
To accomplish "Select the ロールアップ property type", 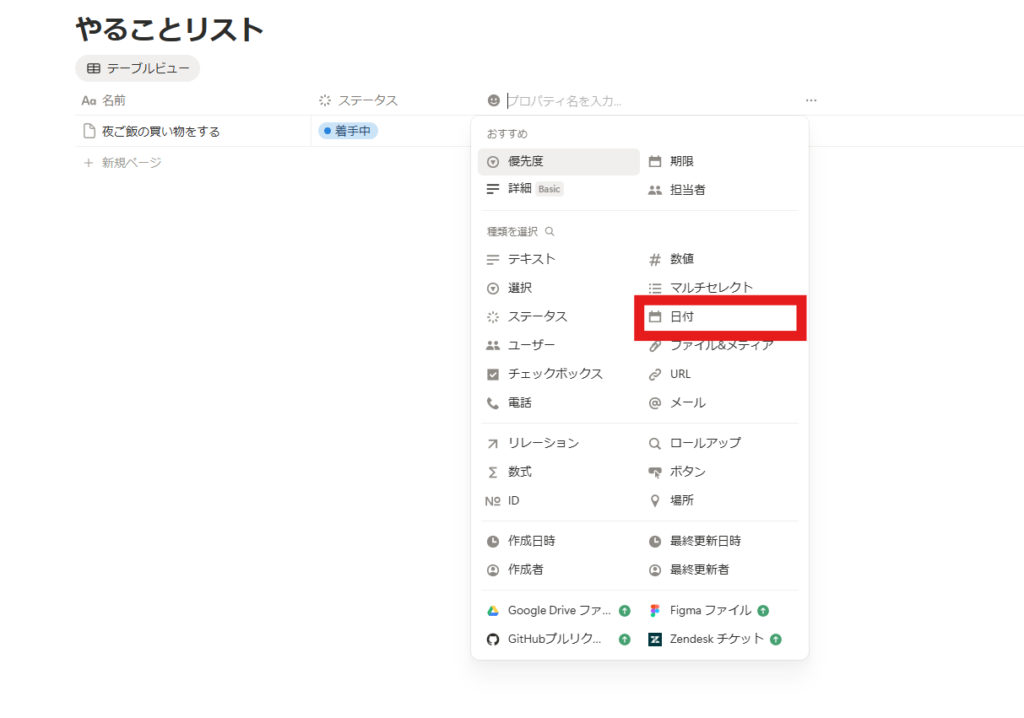I will coord(705,443).
